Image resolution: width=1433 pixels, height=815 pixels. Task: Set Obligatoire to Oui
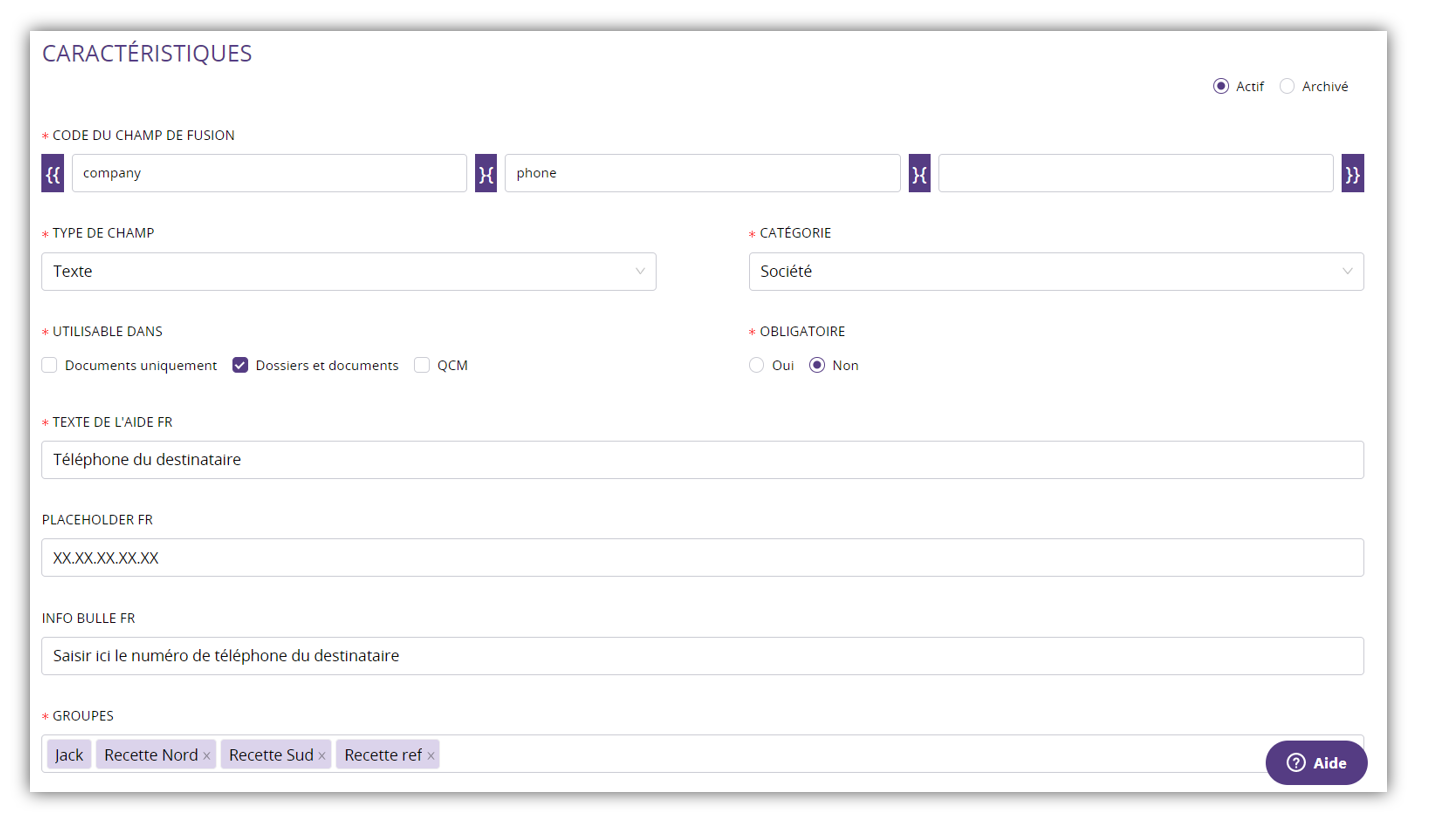(757, 365)
